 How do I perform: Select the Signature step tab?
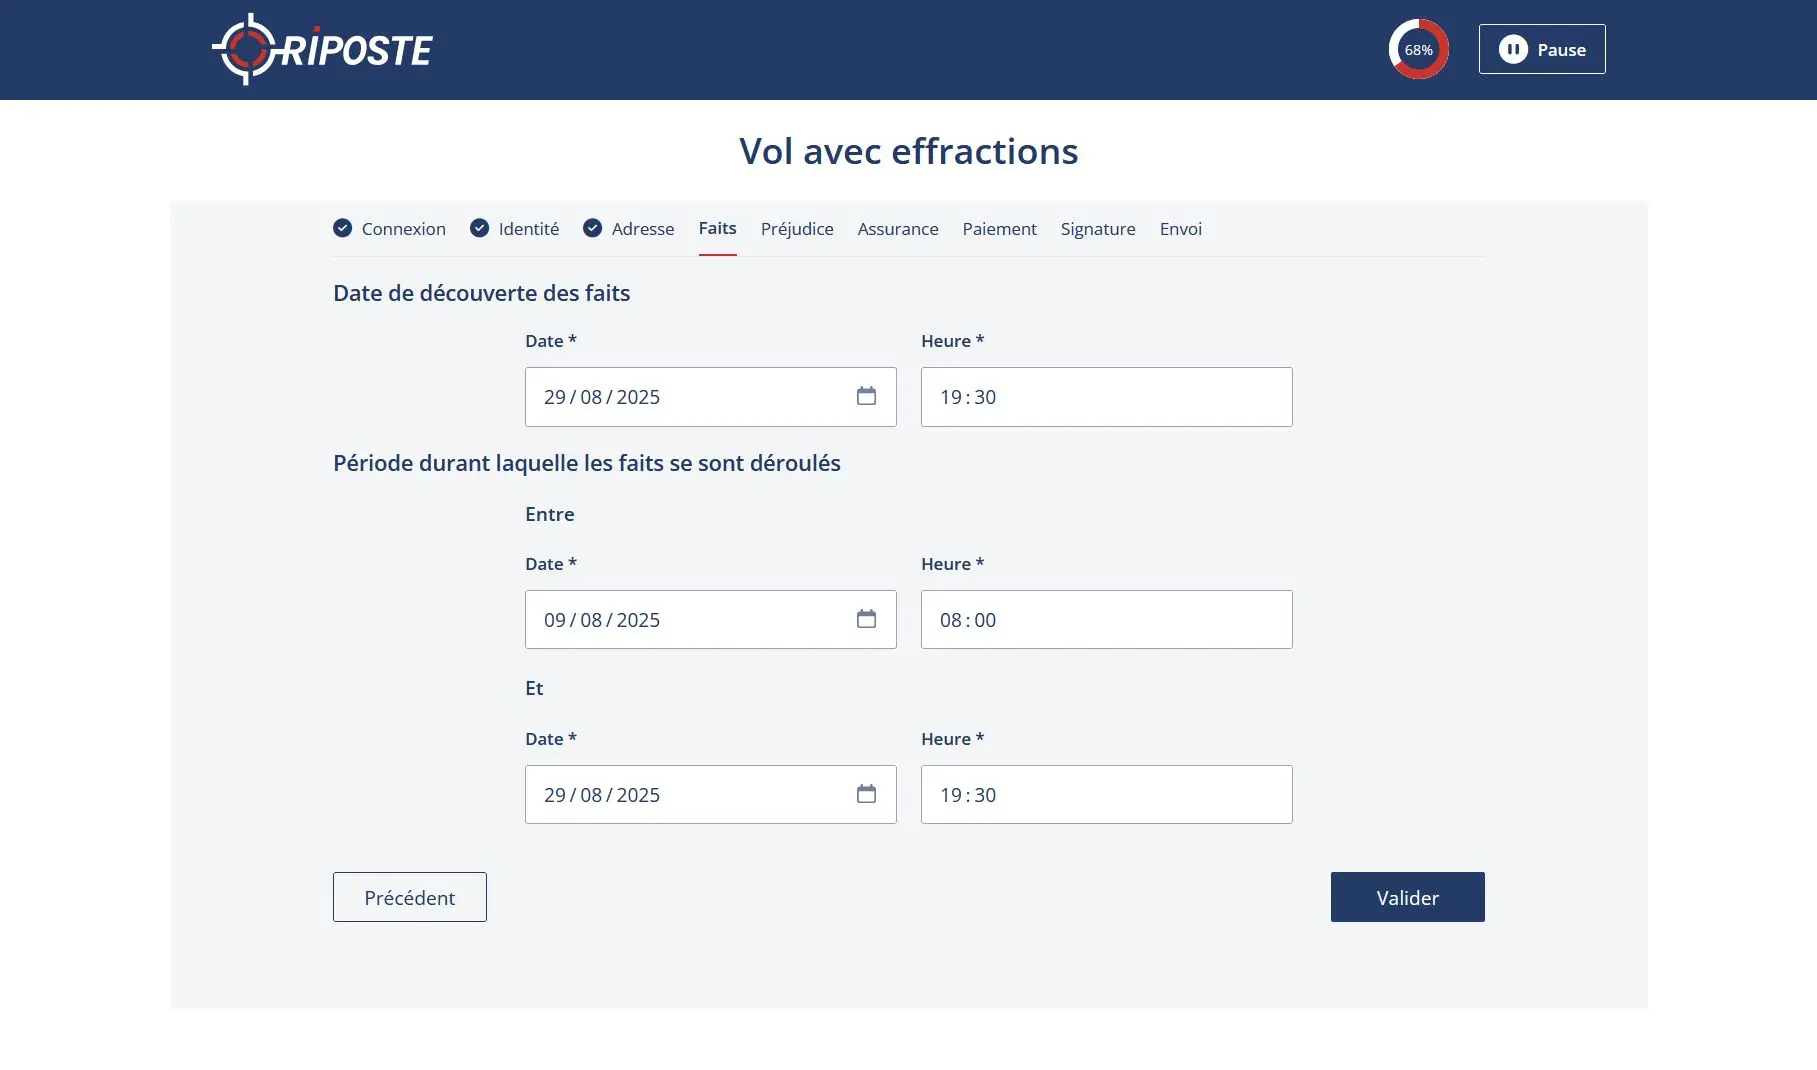(x=1098, y=229)
